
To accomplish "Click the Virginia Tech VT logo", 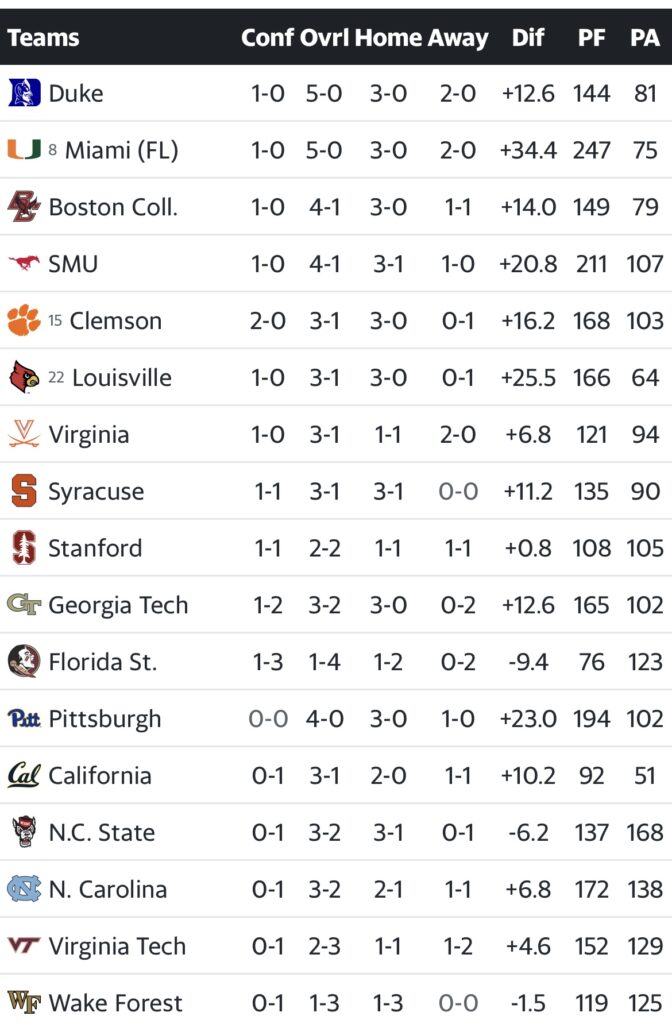I will click(x=24, y=946).
